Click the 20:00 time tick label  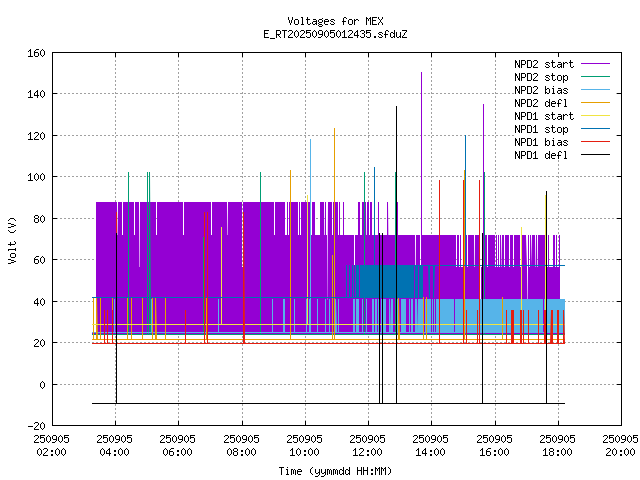point(621,451)
